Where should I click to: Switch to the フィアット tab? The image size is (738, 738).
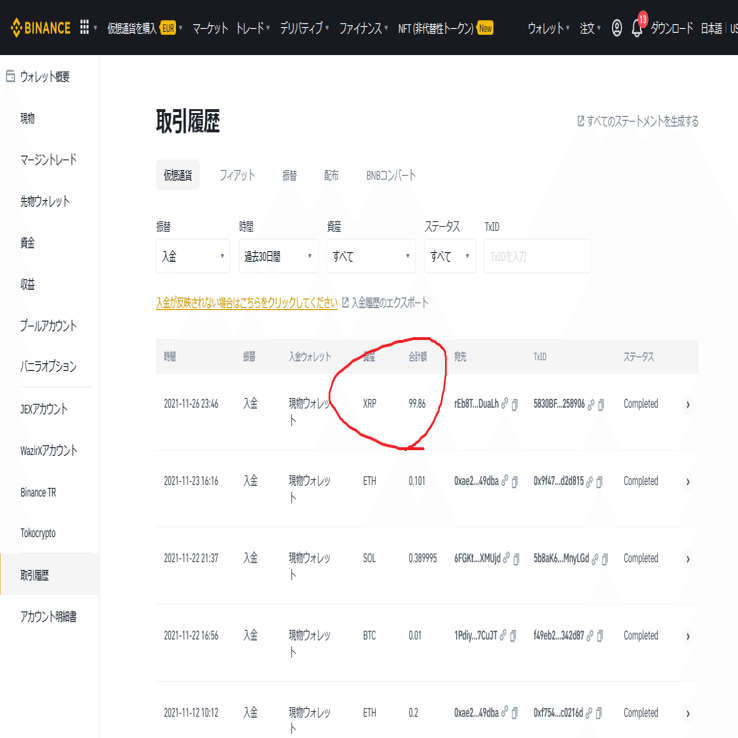coord(237,175)
